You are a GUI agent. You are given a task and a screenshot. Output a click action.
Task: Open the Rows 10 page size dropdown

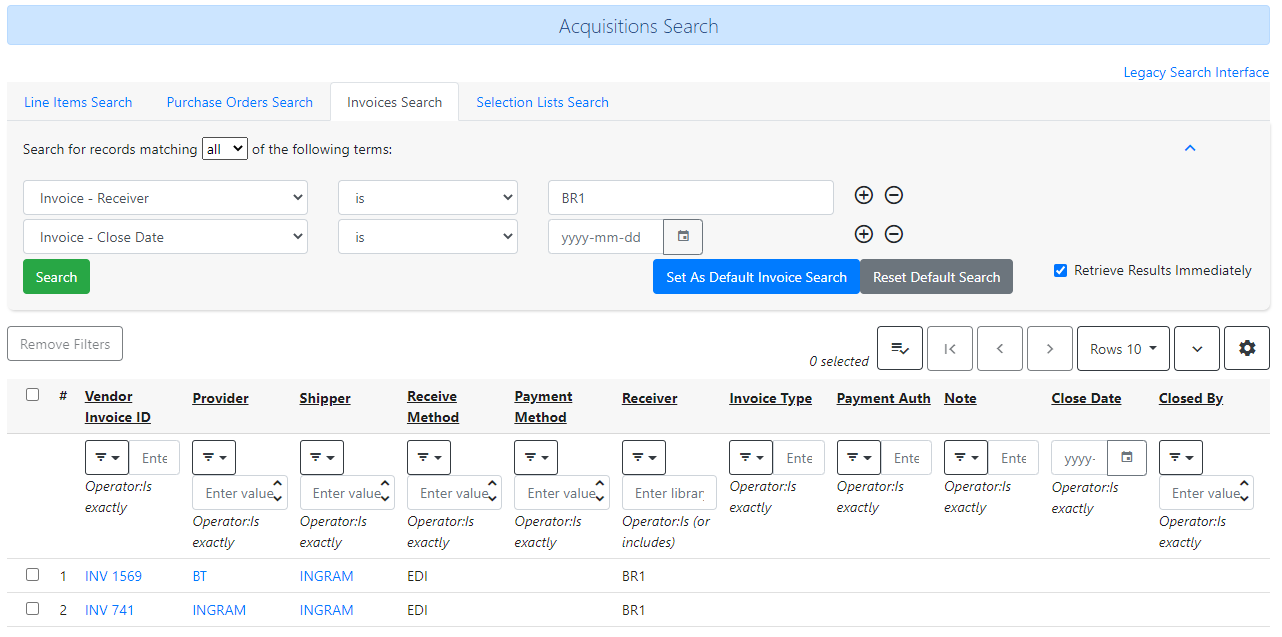(1122, 348)
